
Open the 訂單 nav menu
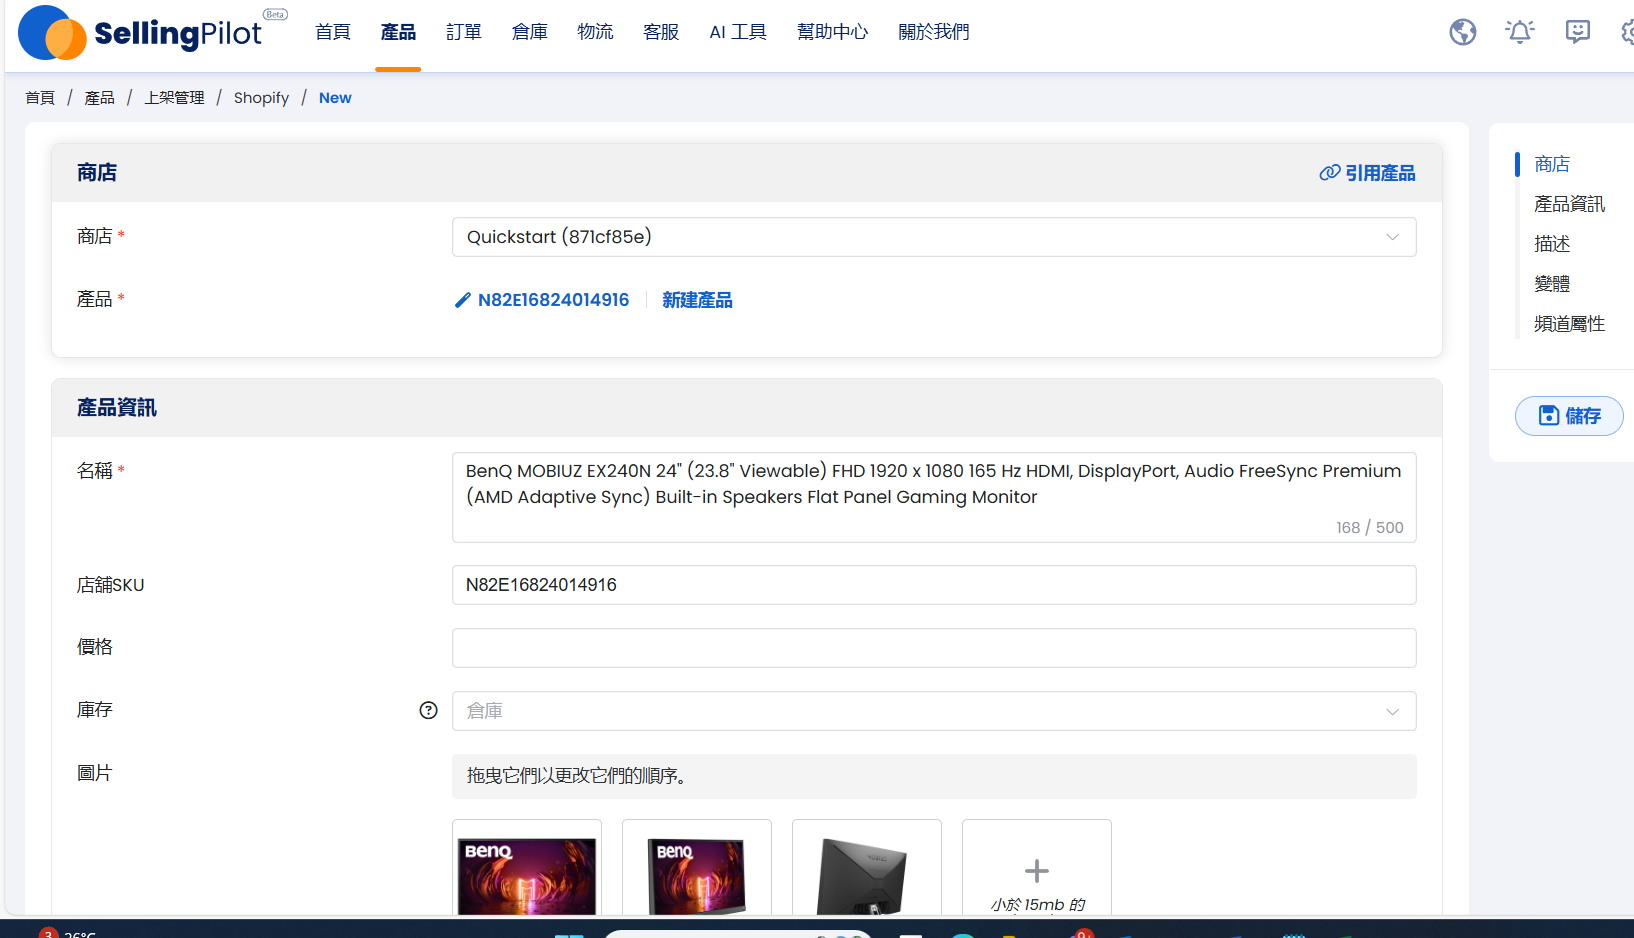[x=464, y=32]
